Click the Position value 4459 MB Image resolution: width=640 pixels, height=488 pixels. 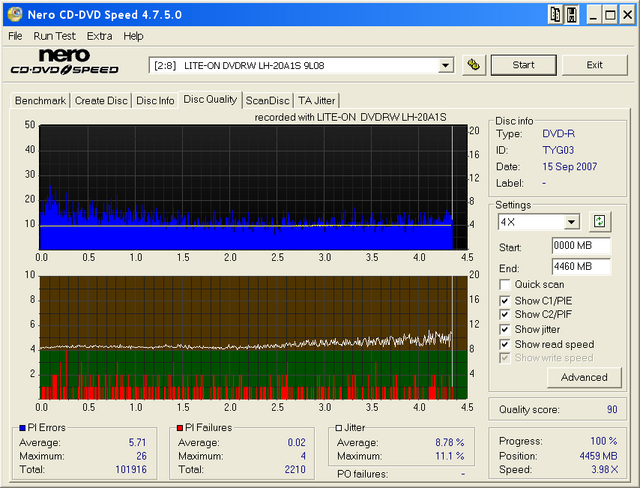click(598, 456)
